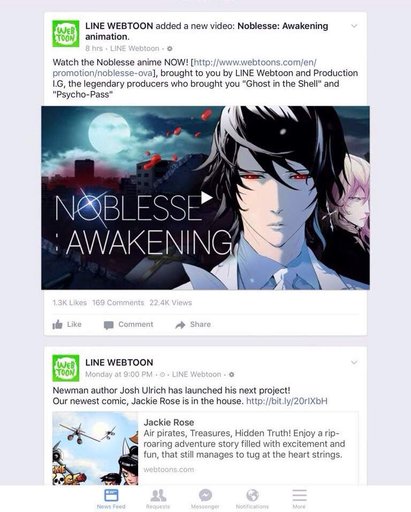Viewport: 411px width, 512px height.
Task: Open the Messenger tab icon
Action: click(205, 495)
